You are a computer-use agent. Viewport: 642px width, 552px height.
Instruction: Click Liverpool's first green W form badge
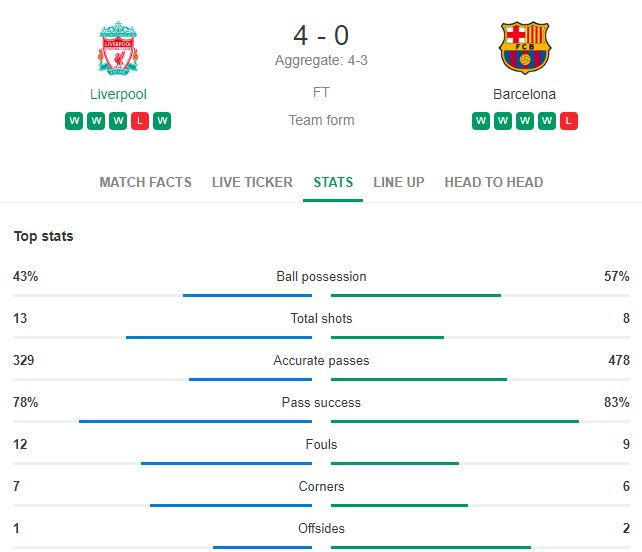pos(74,121)
